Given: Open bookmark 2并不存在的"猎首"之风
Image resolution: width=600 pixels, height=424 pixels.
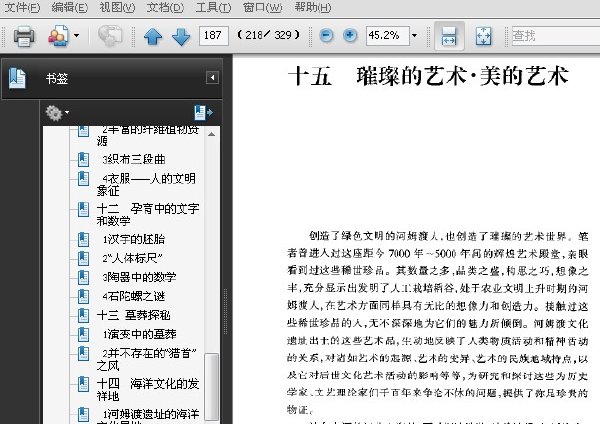Looking at the screenshot, I should pos(147,359).
